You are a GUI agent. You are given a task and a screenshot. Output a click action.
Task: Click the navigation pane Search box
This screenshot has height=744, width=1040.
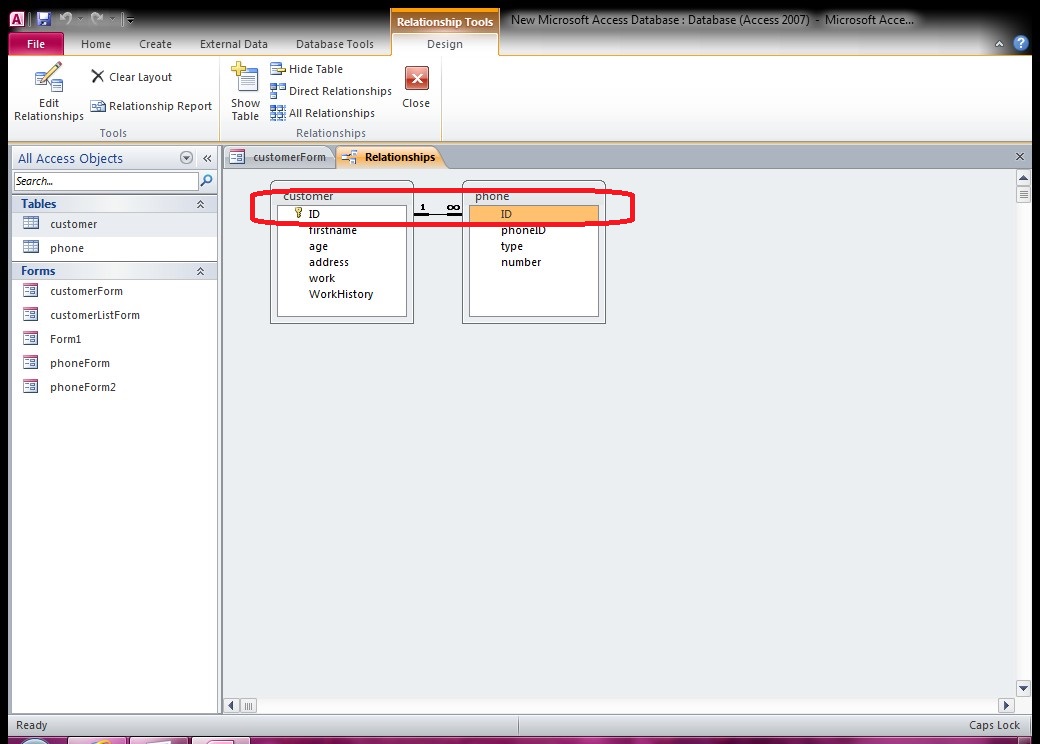pos(105,181)
